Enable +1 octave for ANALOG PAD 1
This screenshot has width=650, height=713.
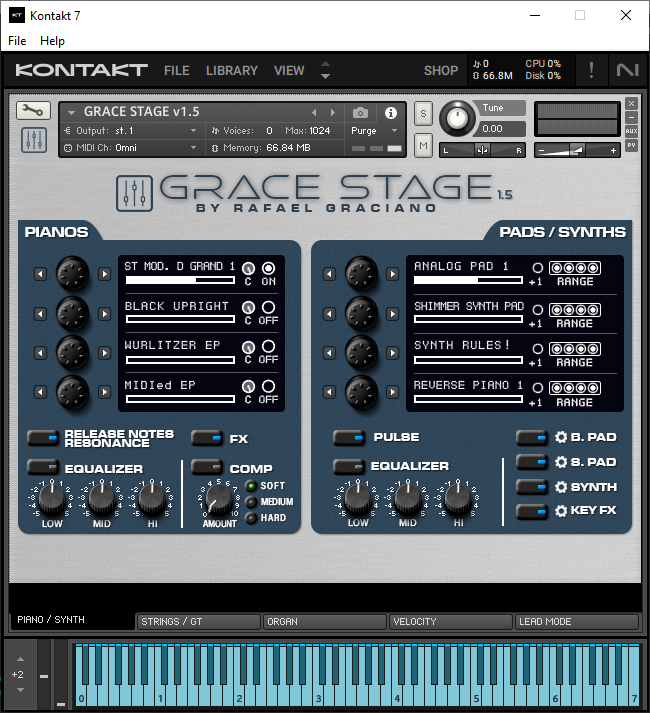[537, 268]
